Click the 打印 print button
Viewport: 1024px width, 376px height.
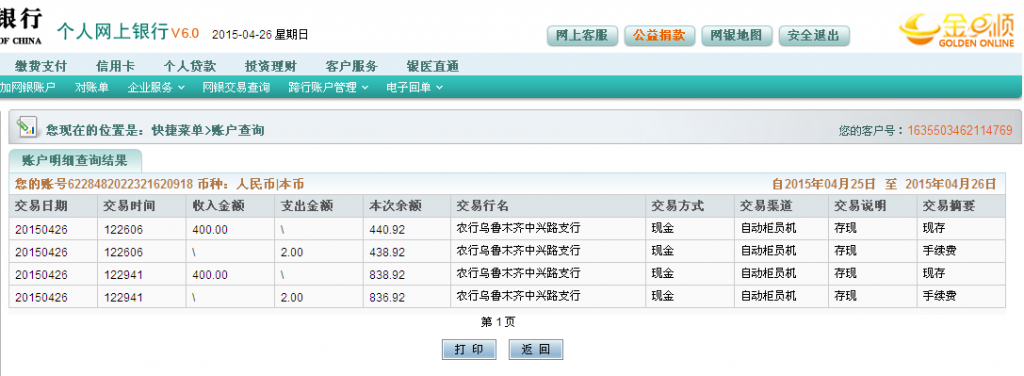469,349
